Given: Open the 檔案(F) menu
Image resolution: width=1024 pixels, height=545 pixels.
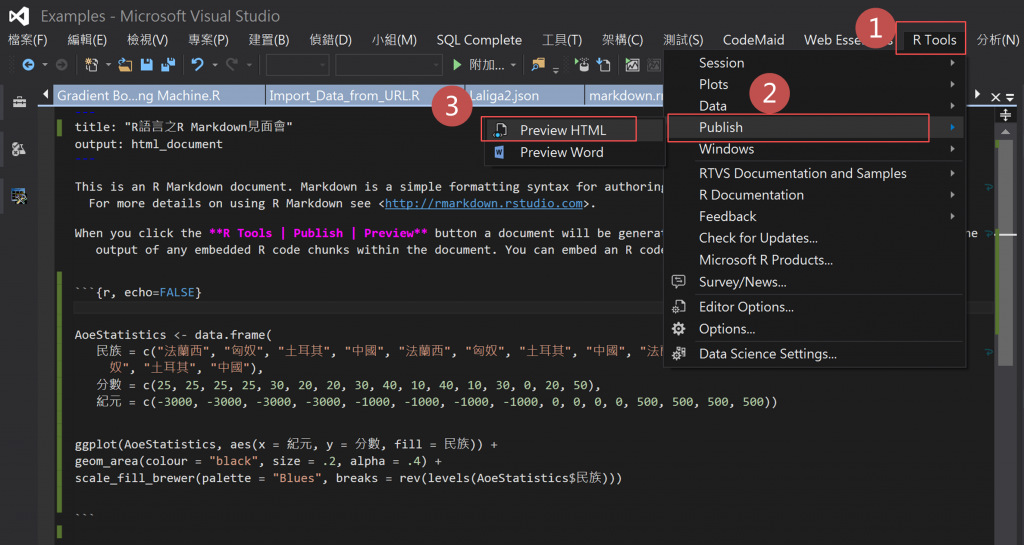Looking at the screenshot, I should (x=27, y=40).
